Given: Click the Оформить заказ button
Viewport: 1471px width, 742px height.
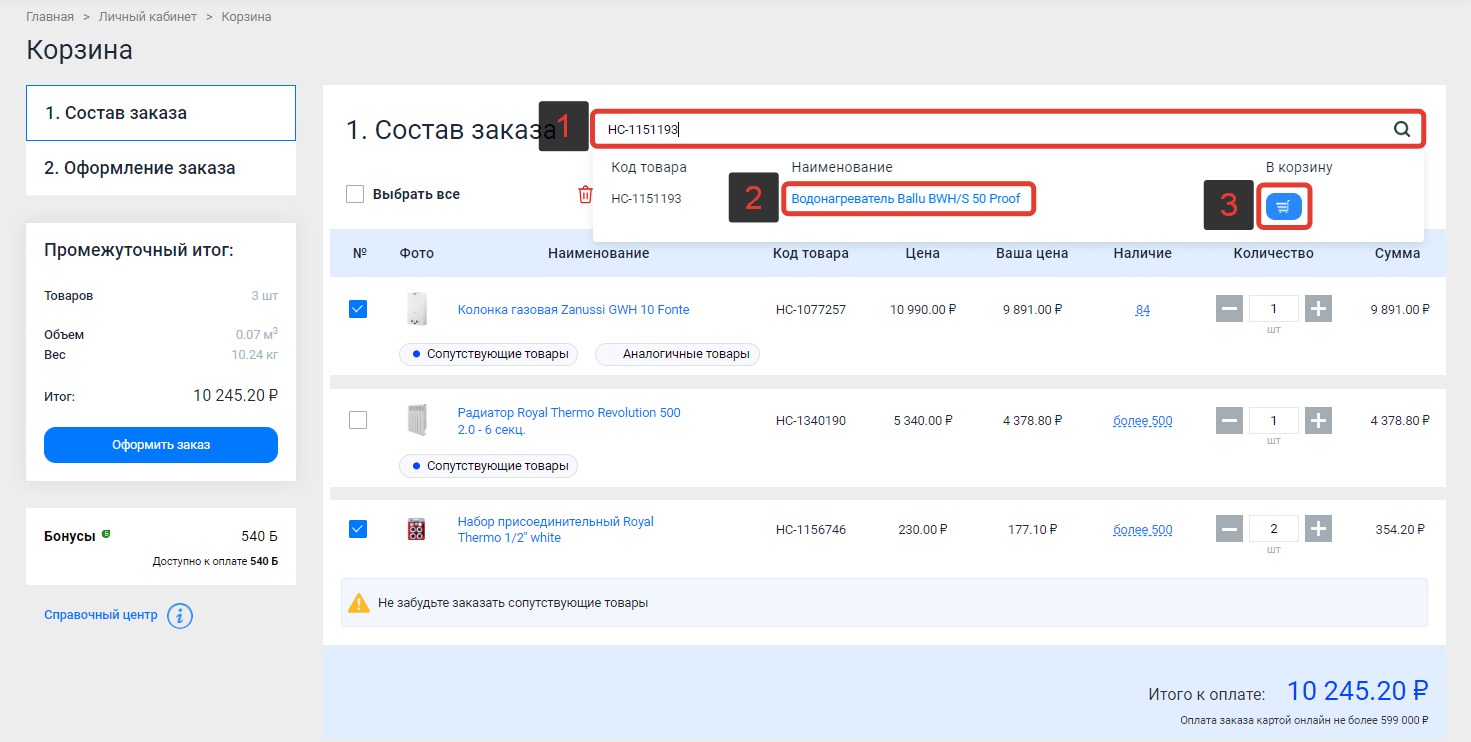Looking at the screenshot, I should click(161, 445).
